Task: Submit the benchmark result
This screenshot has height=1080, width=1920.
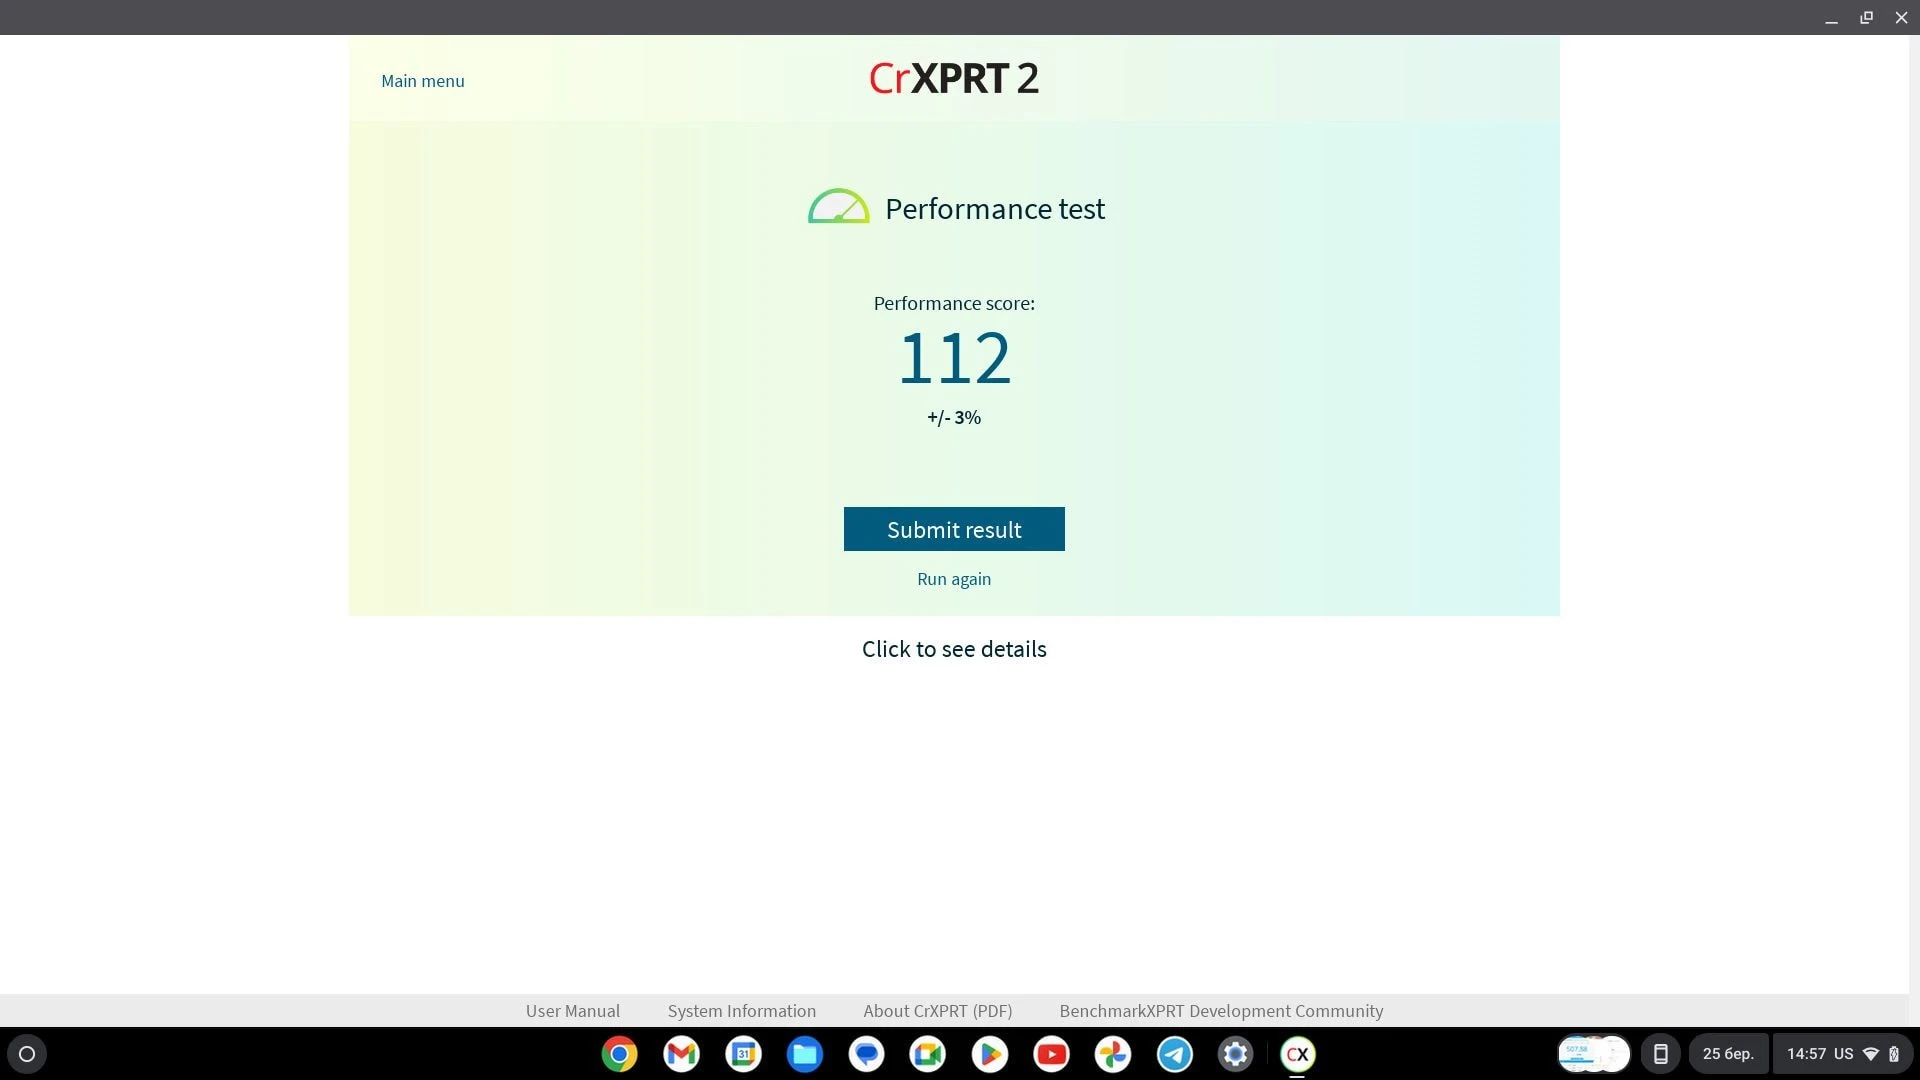Action: click(x=954, y=529)
